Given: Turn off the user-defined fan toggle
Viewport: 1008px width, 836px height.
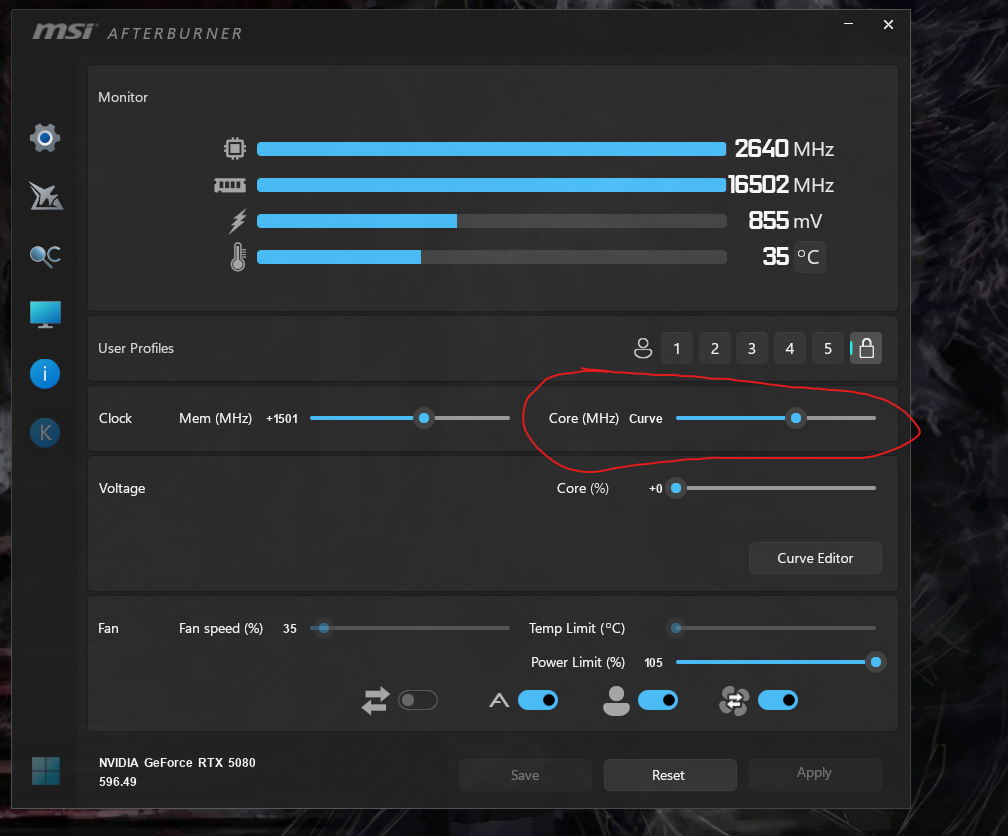Looking at the screenshot, I should click(658, 700).
